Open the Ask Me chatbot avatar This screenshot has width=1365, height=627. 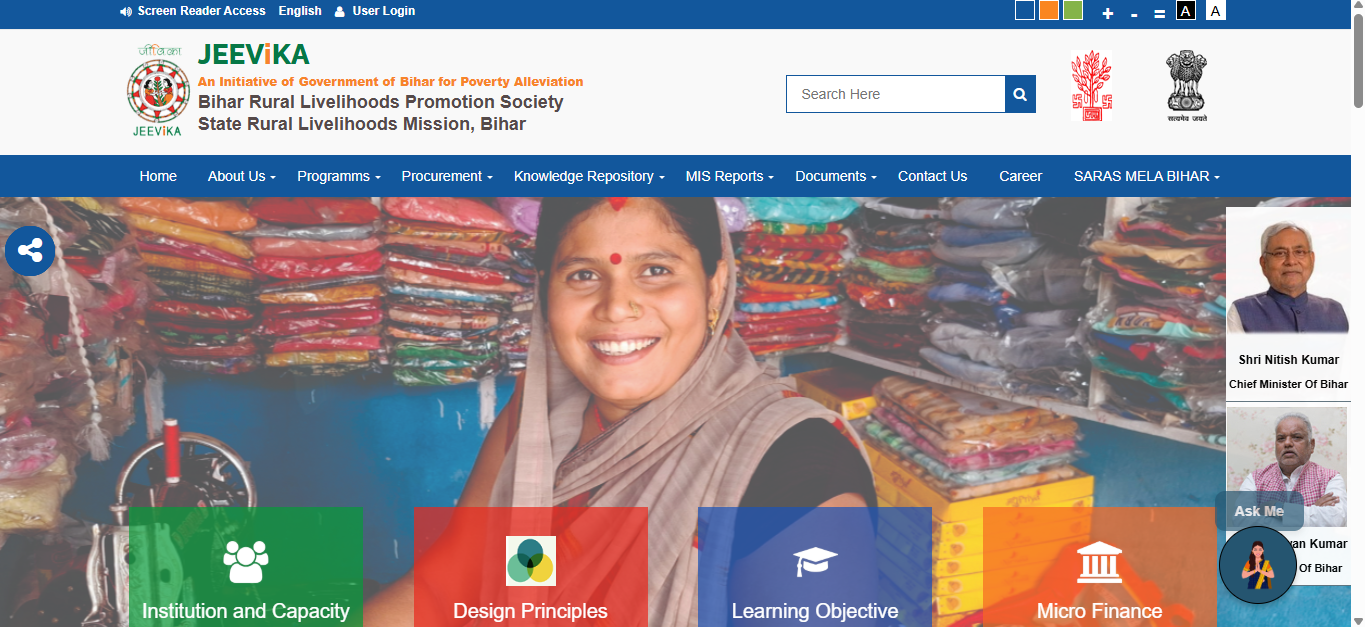click(x=1258, y=565)
